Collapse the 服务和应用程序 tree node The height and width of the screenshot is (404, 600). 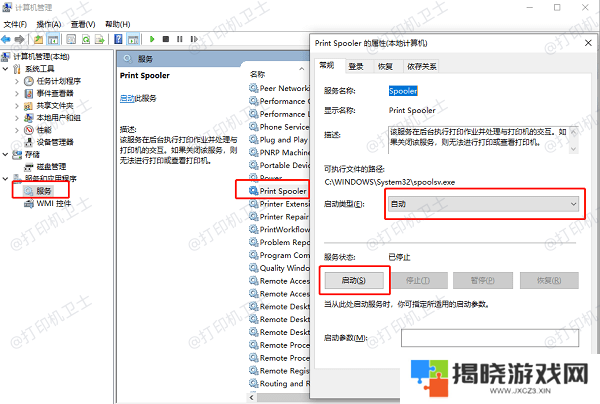pos(5,179)
